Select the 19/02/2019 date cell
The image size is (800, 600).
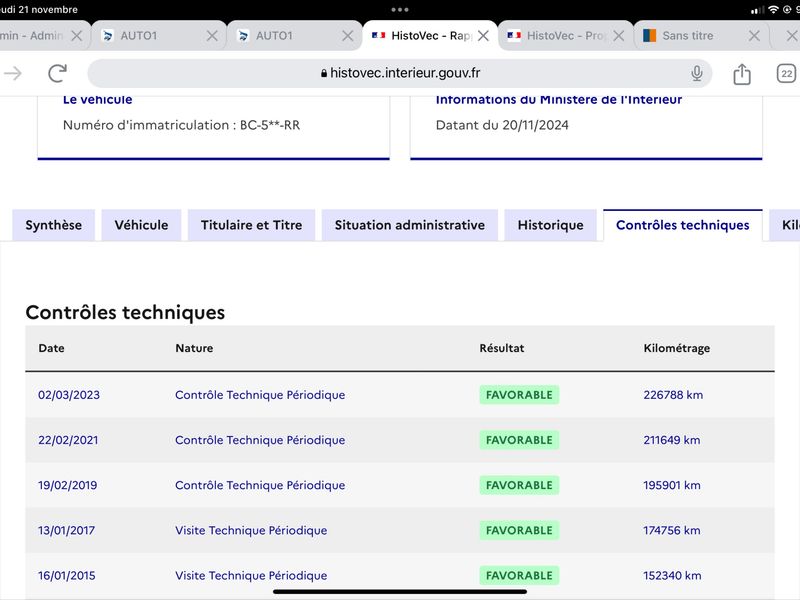pos(67,485)
